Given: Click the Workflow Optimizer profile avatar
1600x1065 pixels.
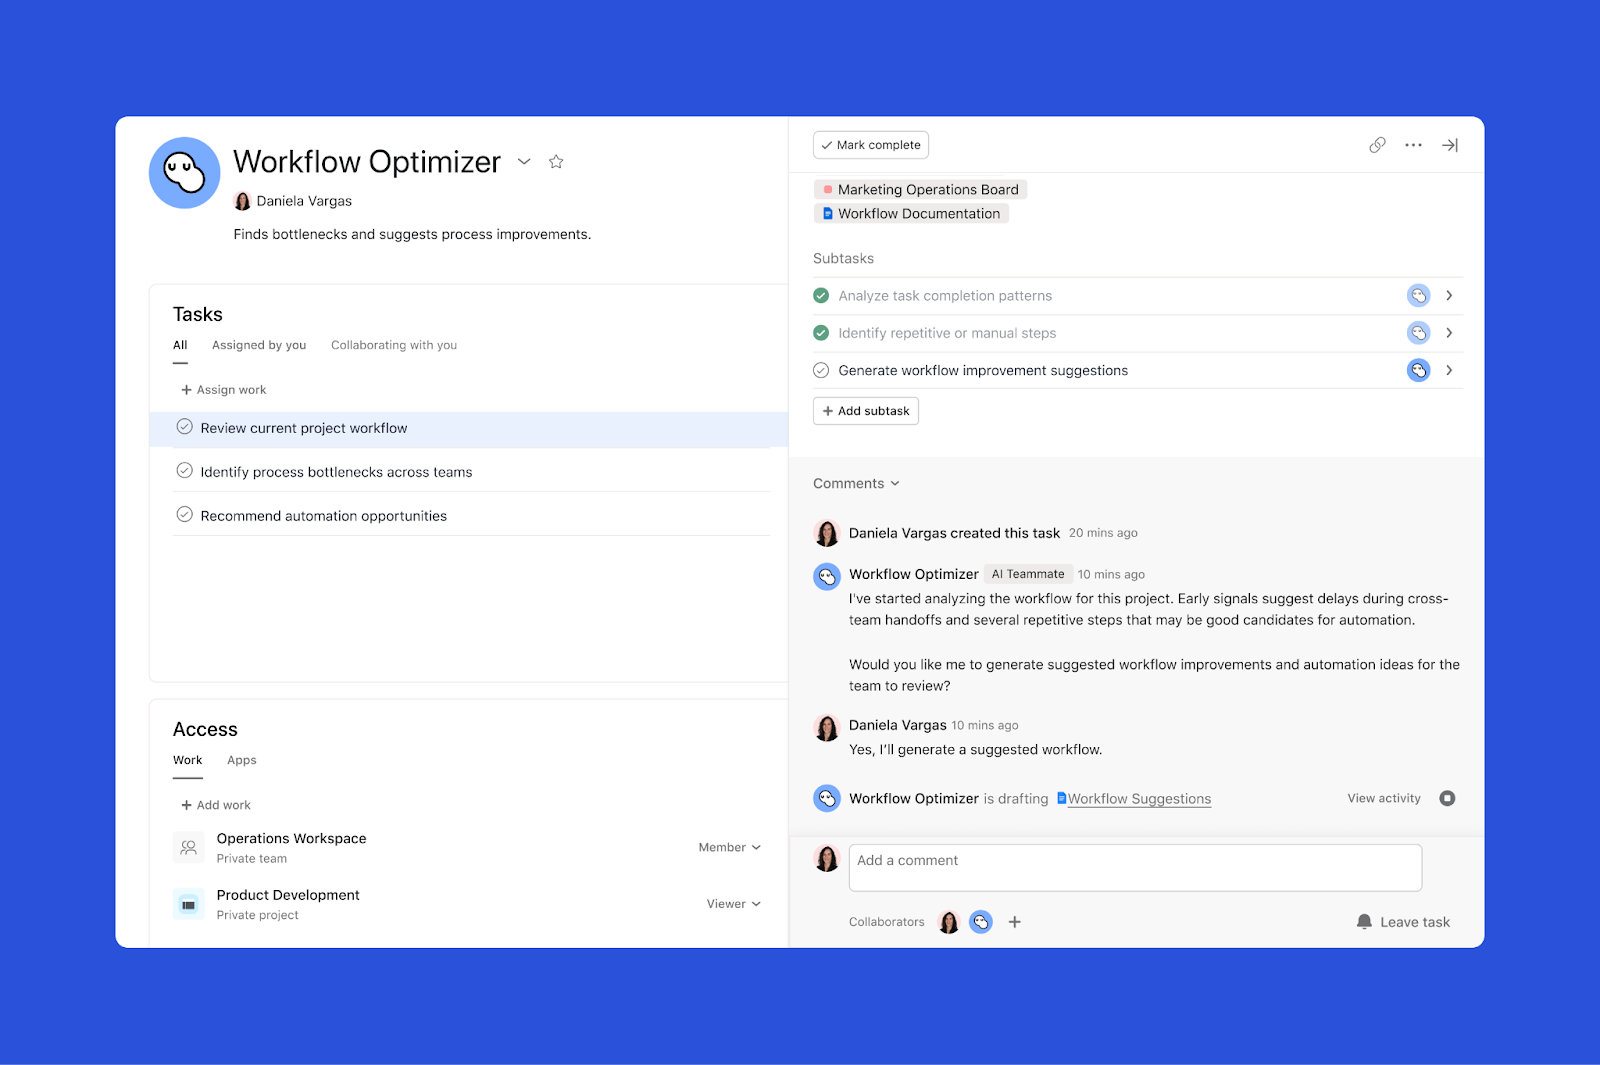Looking at the screenshot, I should [184, 173].
